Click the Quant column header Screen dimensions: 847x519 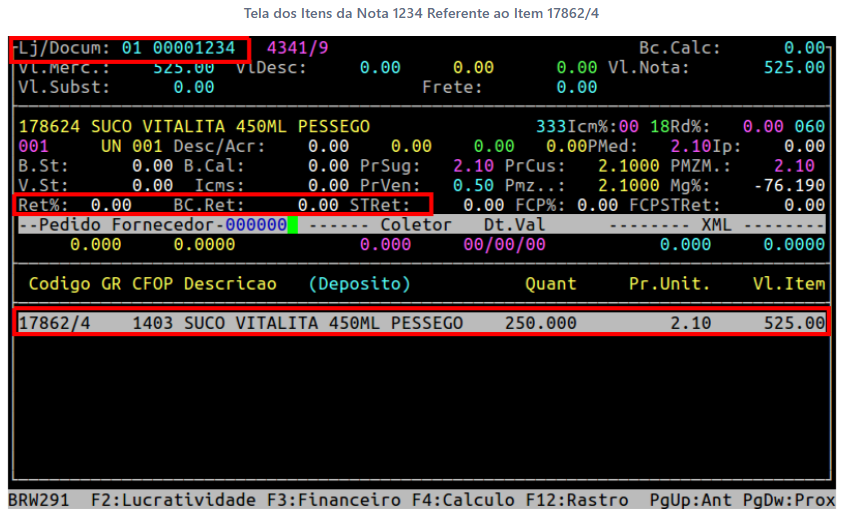click(551, 284)
